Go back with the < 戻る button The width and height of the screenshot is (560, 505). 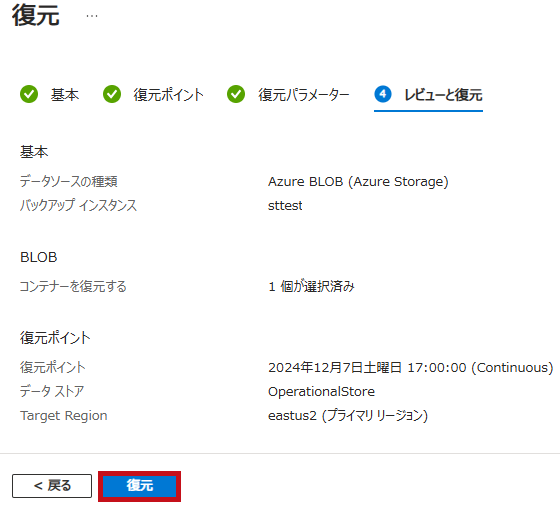pyautogui.click(x=52, y=486)
